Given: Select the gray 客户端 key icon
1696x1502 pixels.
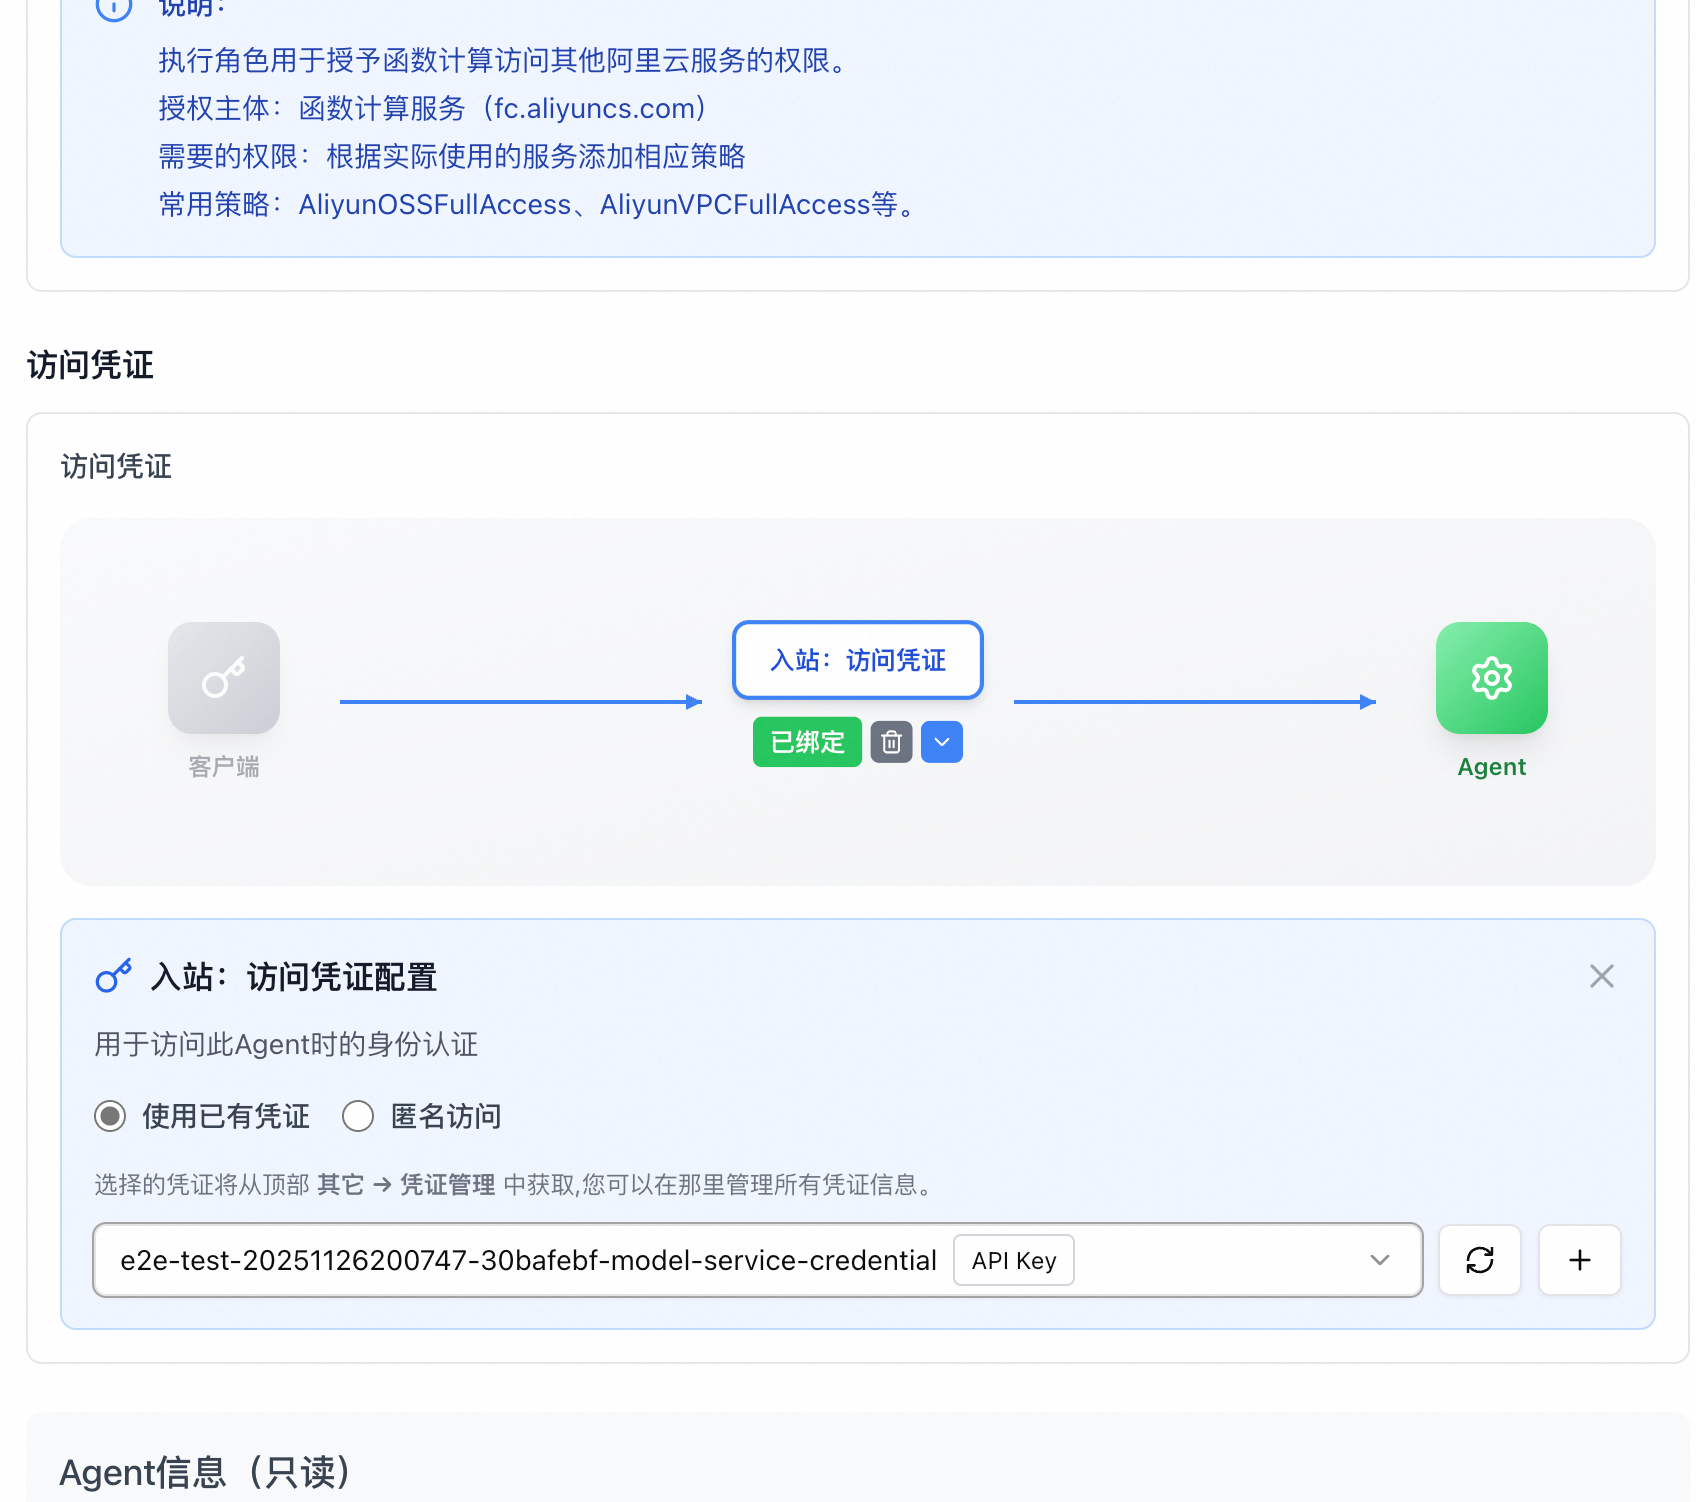Looking at the screenshot, I should coord(223,678).
